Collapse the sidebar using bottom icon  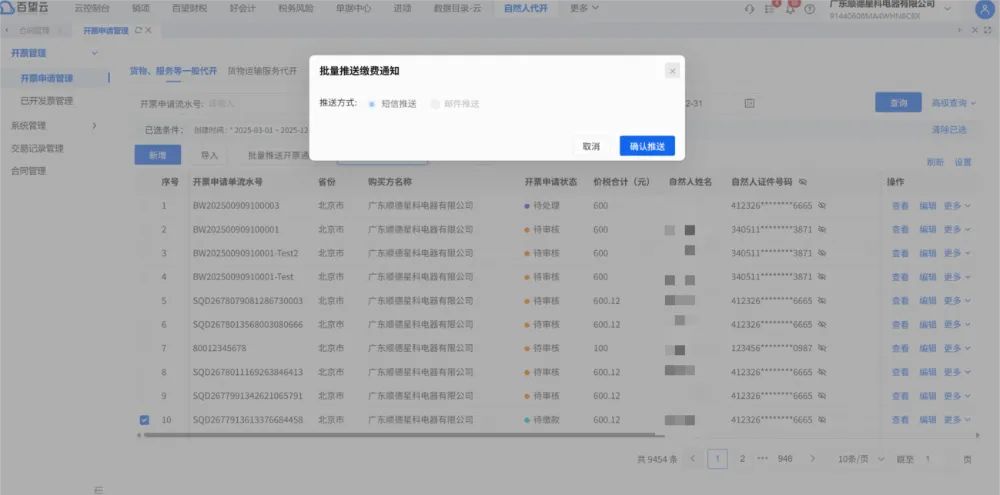(98, 489)
